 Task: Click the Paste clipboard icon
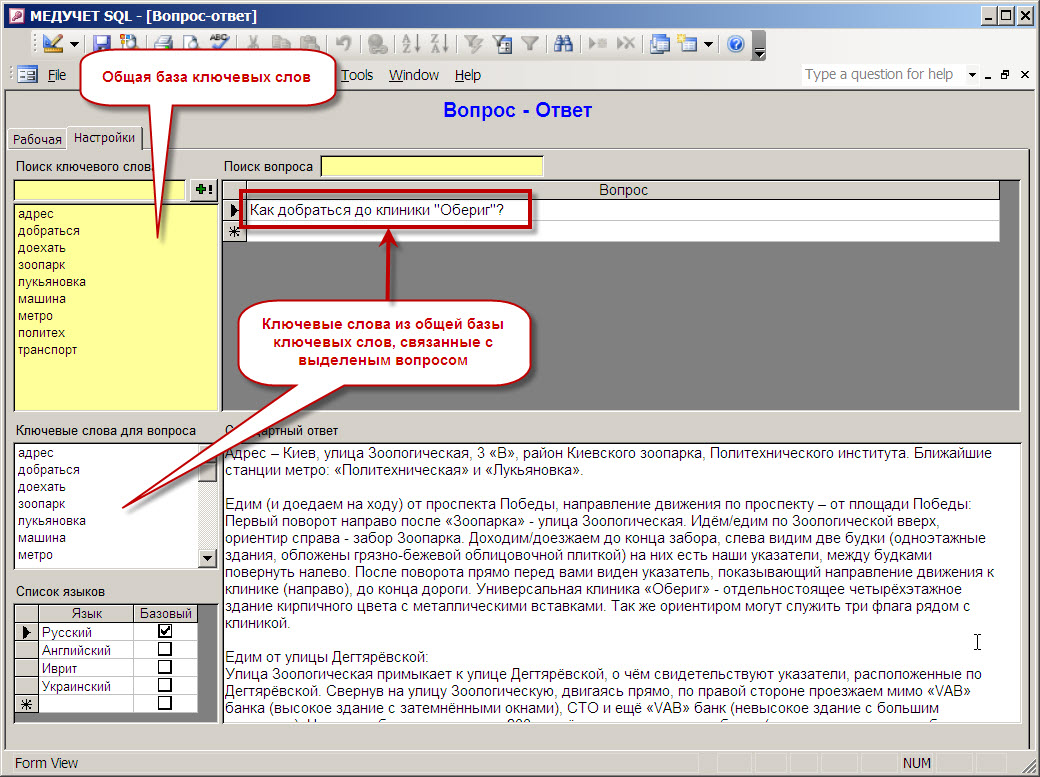[x=309, y=44]
